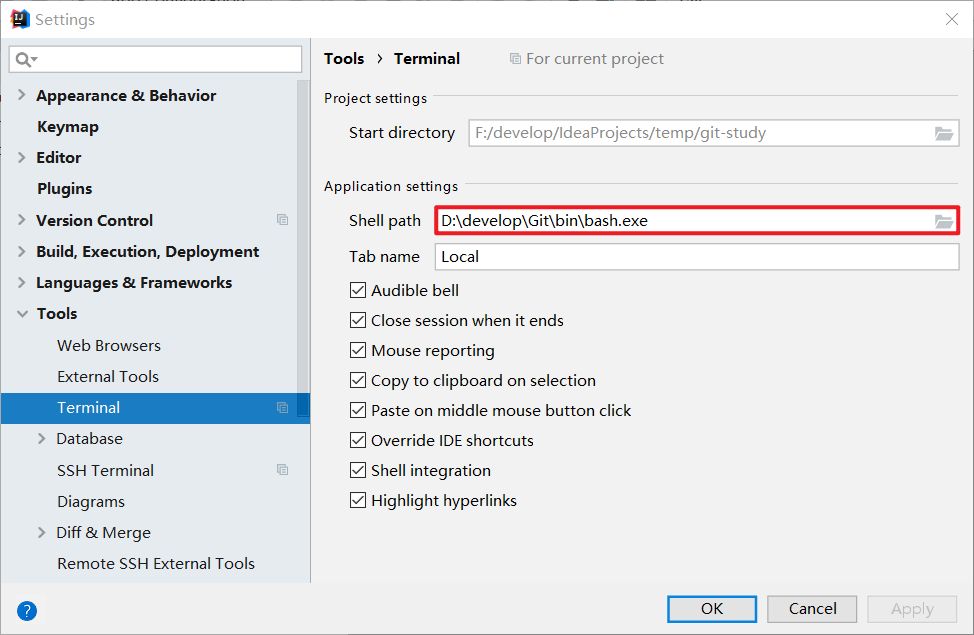This screenshot has width=974, height=635.
Task: Click the project-level icon beside SSH Terminal
Action: (282, 470)
